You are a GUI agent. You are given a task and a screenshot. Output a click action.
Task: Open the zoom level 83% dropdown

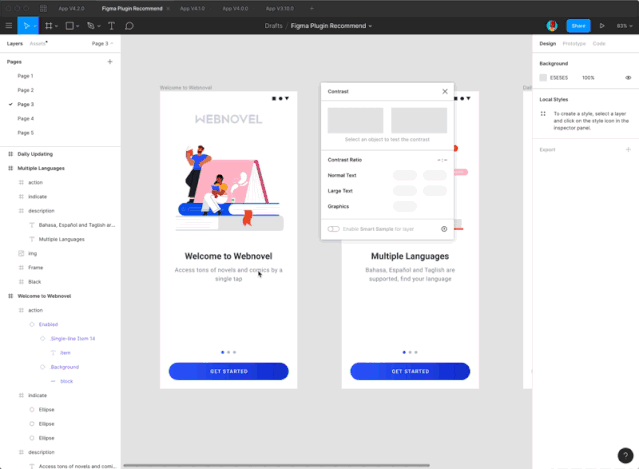pyautogui.click(x=624, y=26)
